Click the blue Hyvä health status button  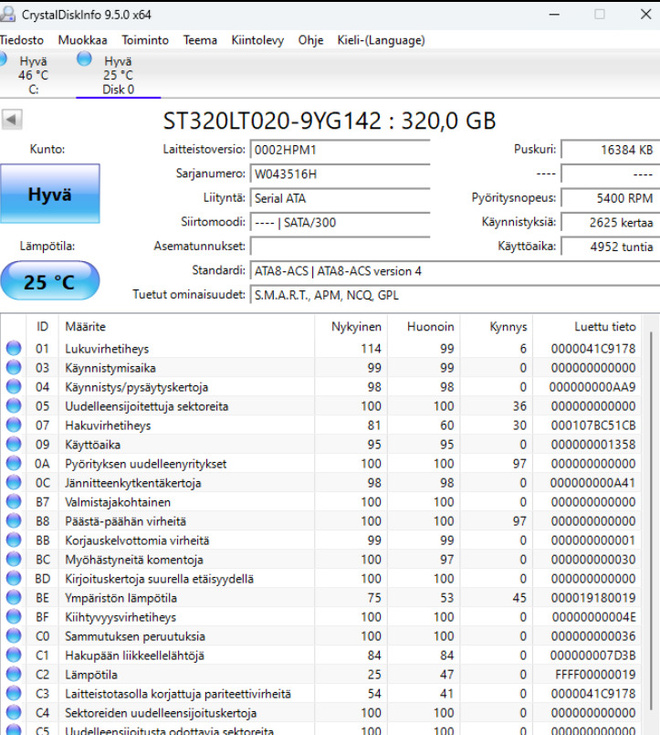coord(50,194)
